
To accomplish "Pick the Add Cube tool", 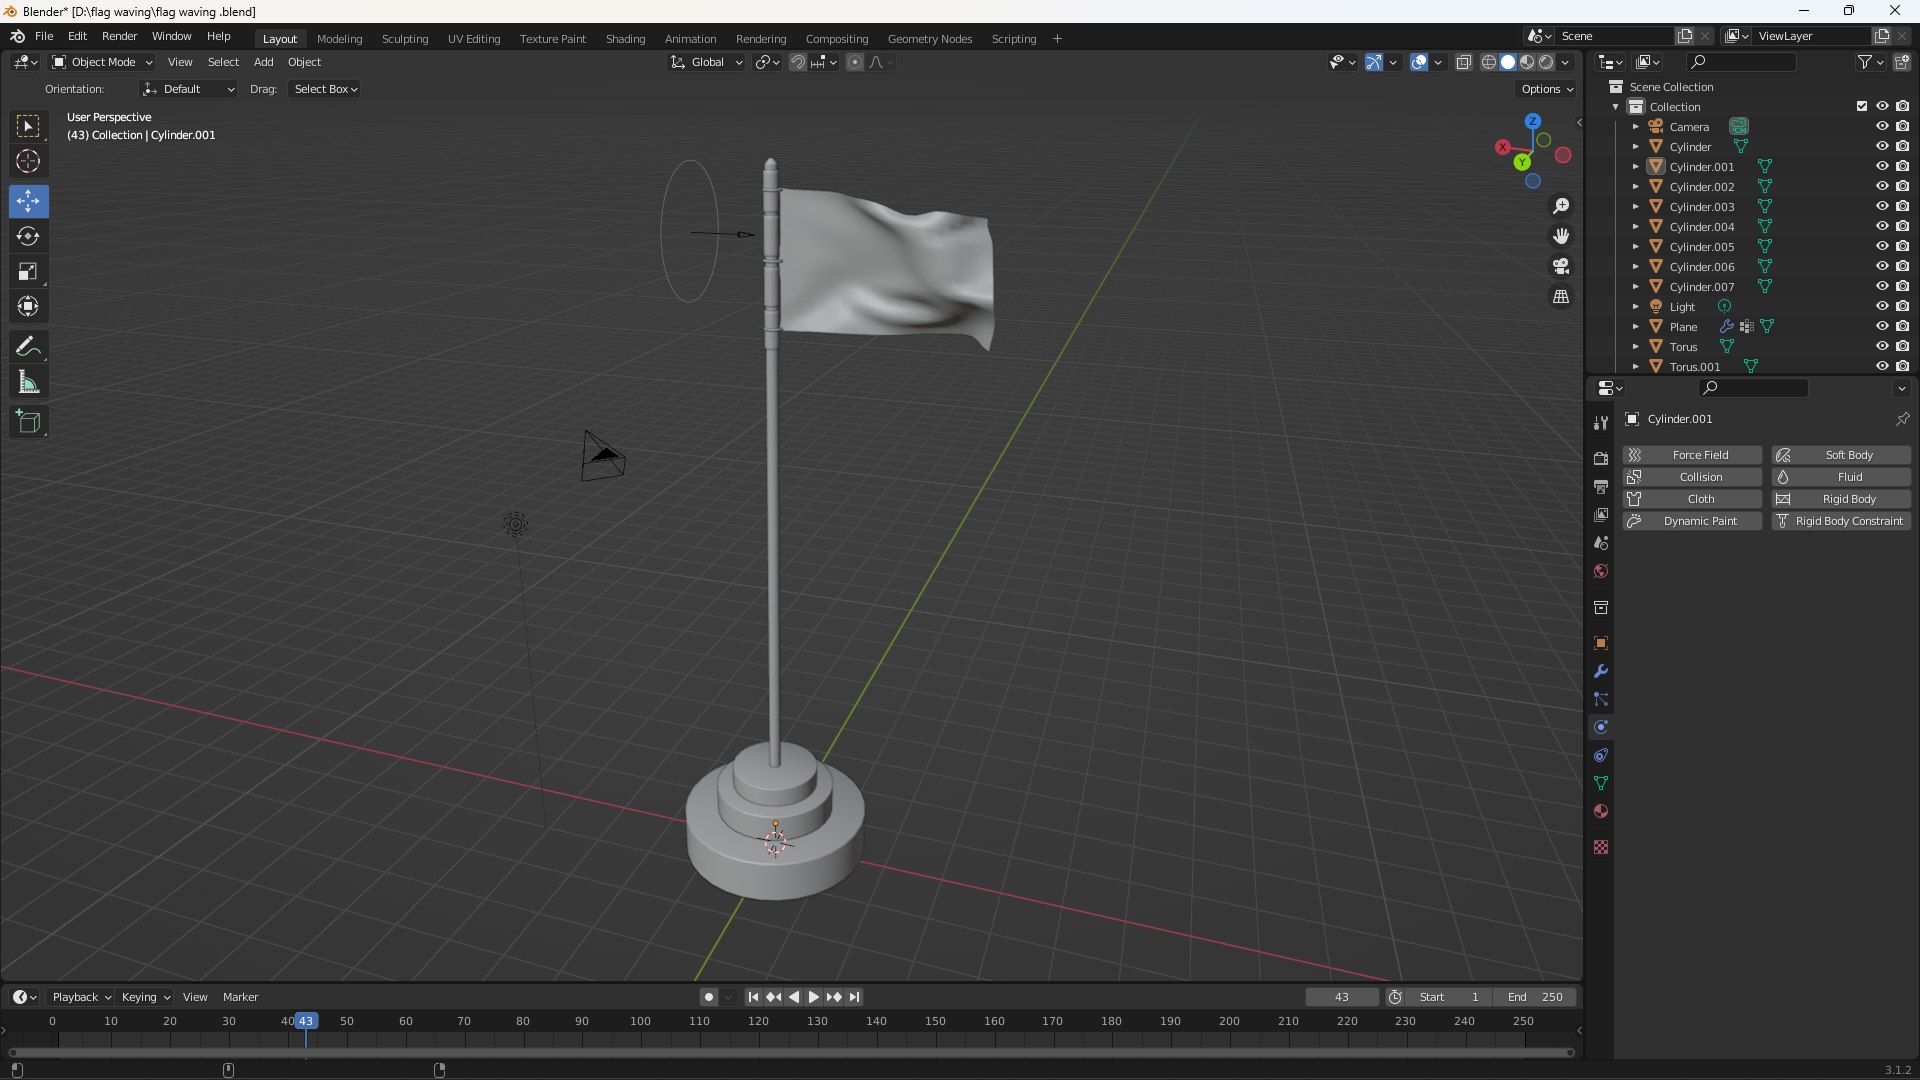I will click(28, 422).
